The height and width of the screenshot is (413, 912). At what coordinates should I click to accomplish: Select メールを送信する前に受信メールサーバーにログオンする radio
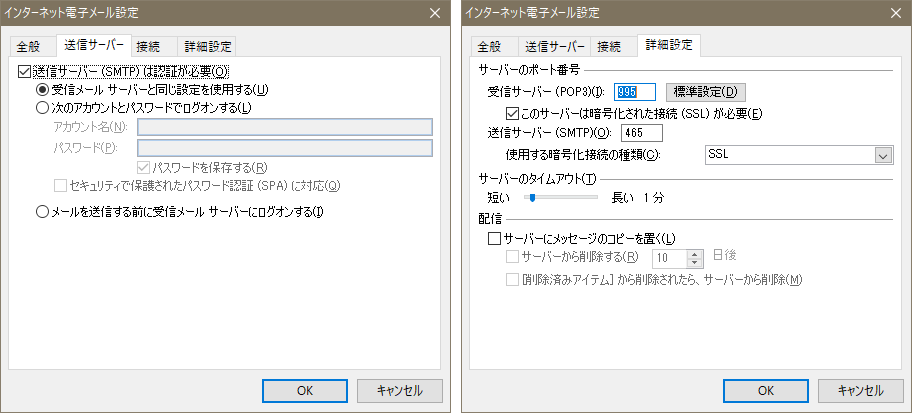[x=42, y=212]
